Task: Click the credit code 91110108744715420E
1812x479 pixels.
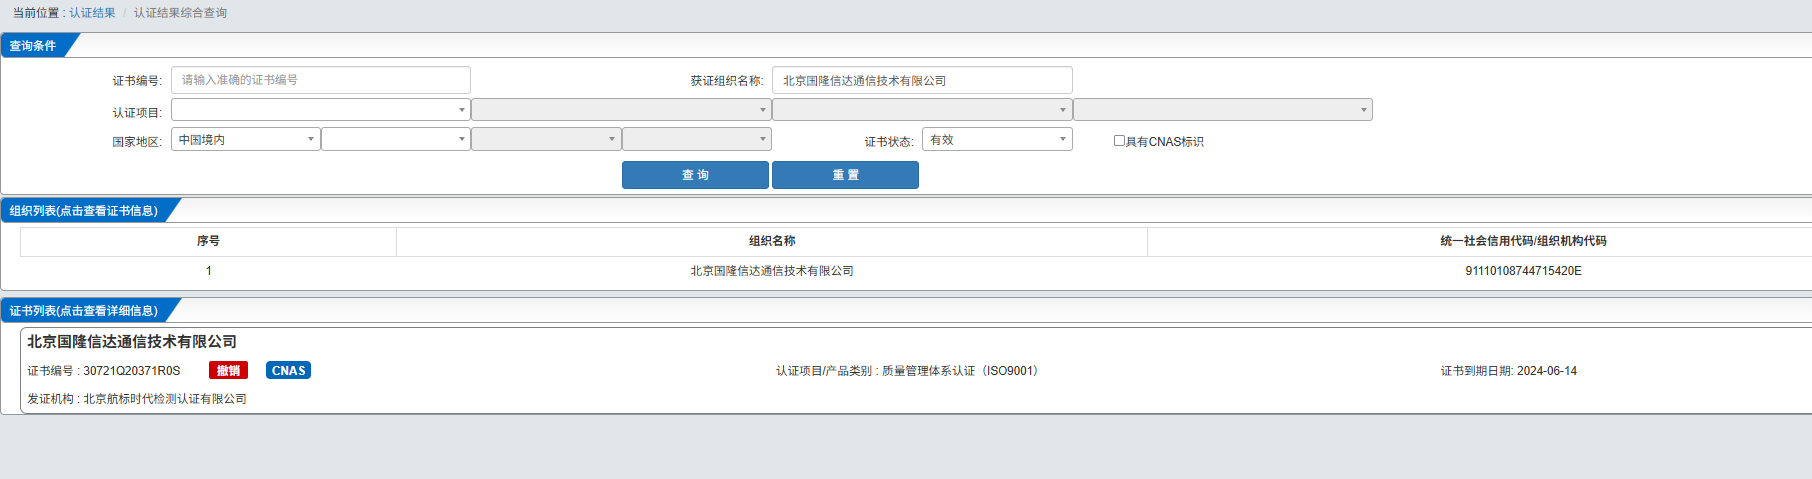Action: click(1523, 271)
